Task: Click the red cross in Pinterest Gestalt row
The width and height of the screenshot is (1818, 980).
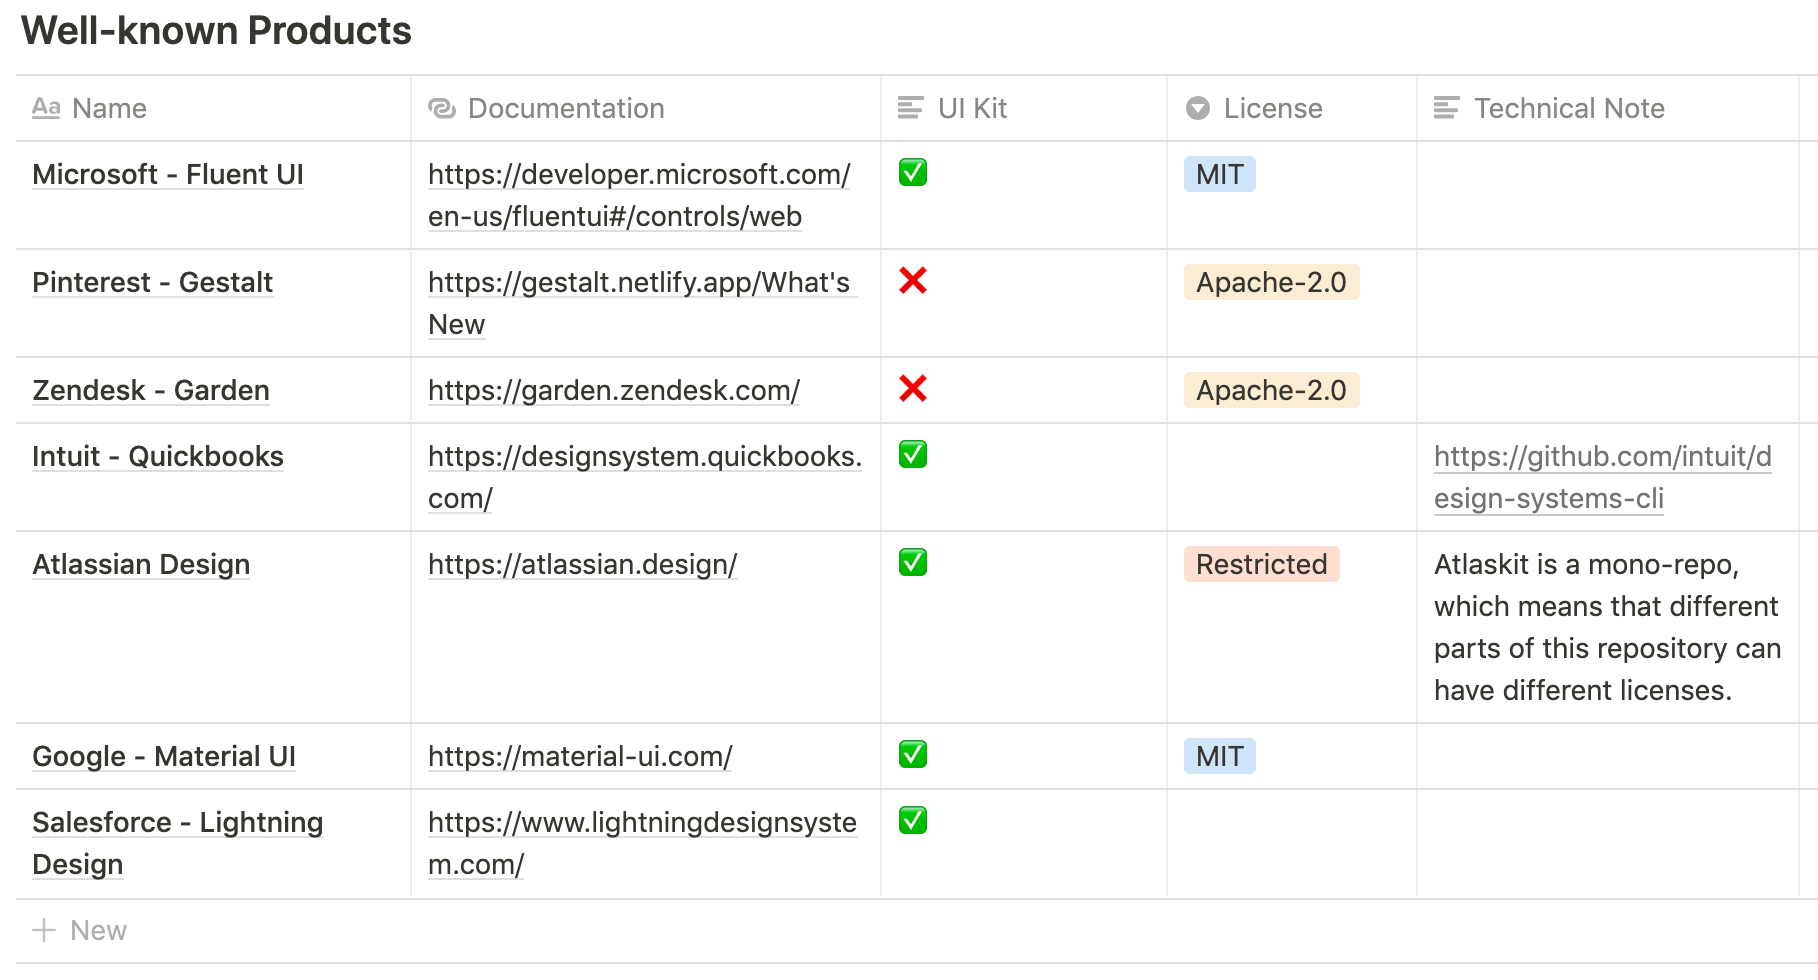Action: click(x=912, y=281)
